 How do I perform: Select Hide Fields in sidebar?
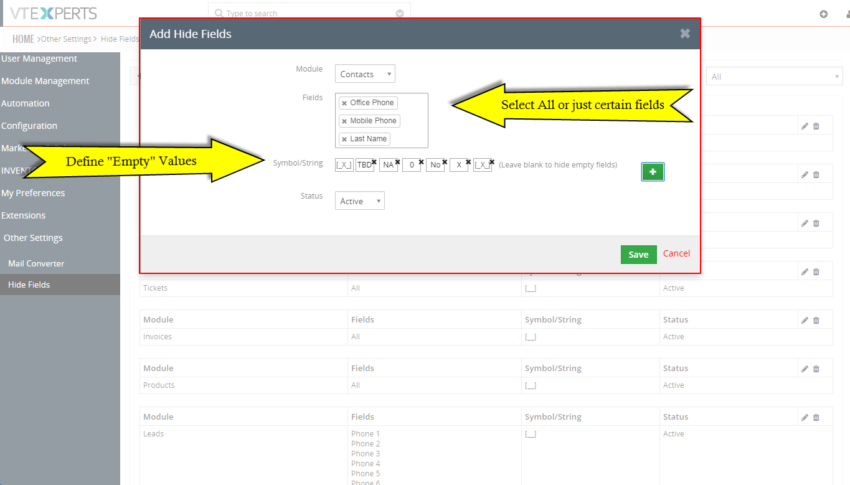(x=29, y=284)
